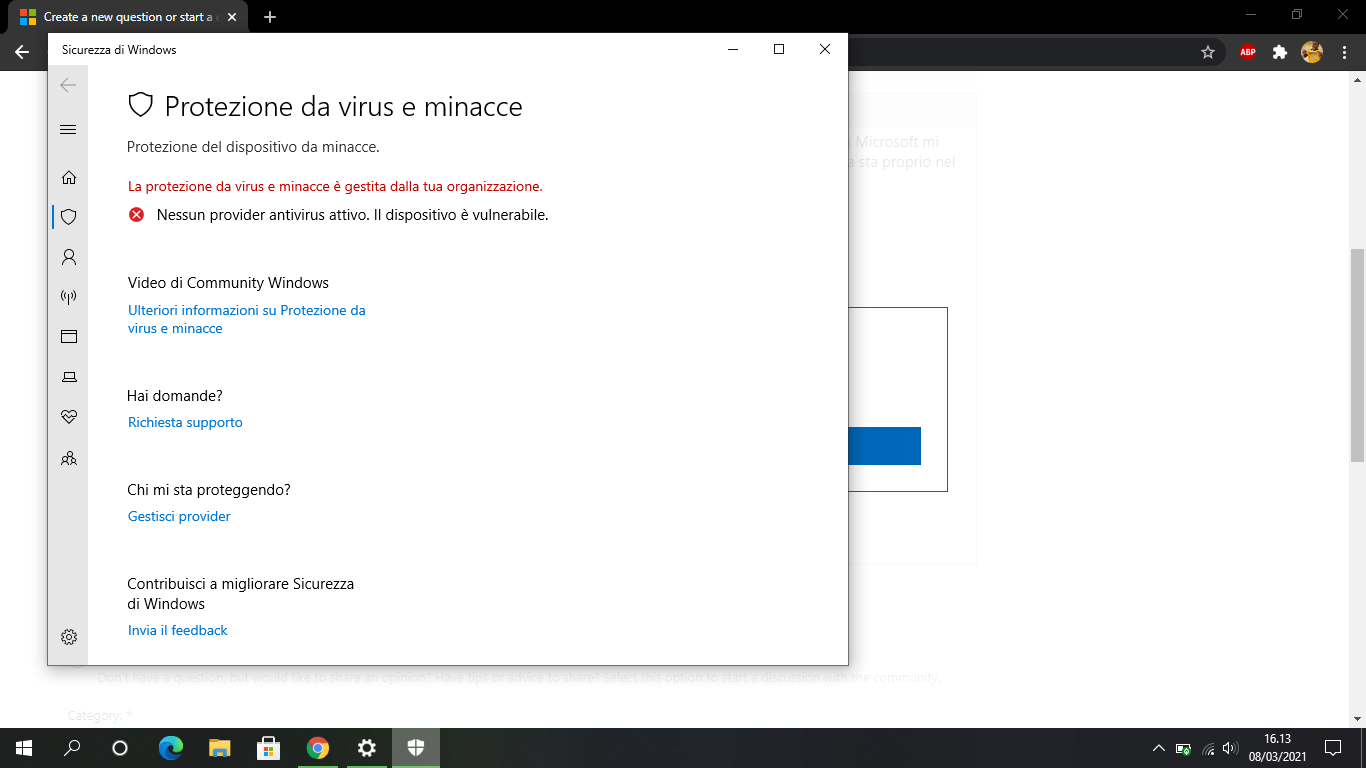
Task: Go to the Home page icon in sidebar
Action: pos(68,177)
